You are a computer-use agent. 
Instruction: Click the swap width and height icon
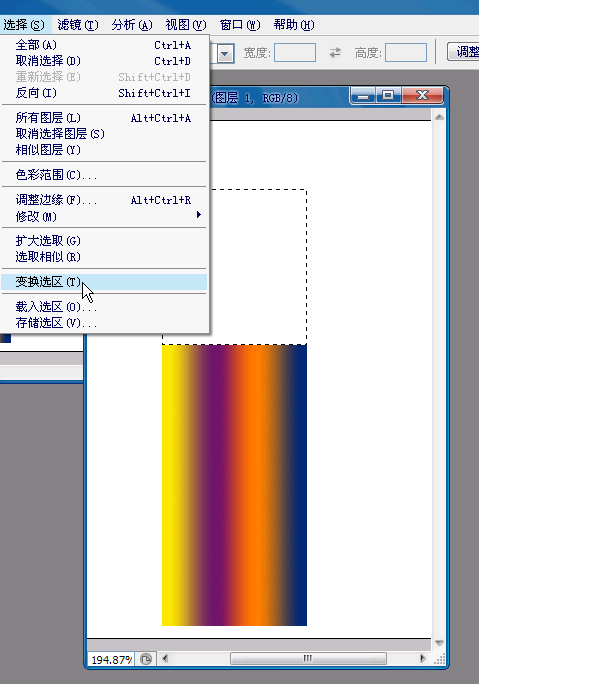pyautogui.click(x=335, y=53)
